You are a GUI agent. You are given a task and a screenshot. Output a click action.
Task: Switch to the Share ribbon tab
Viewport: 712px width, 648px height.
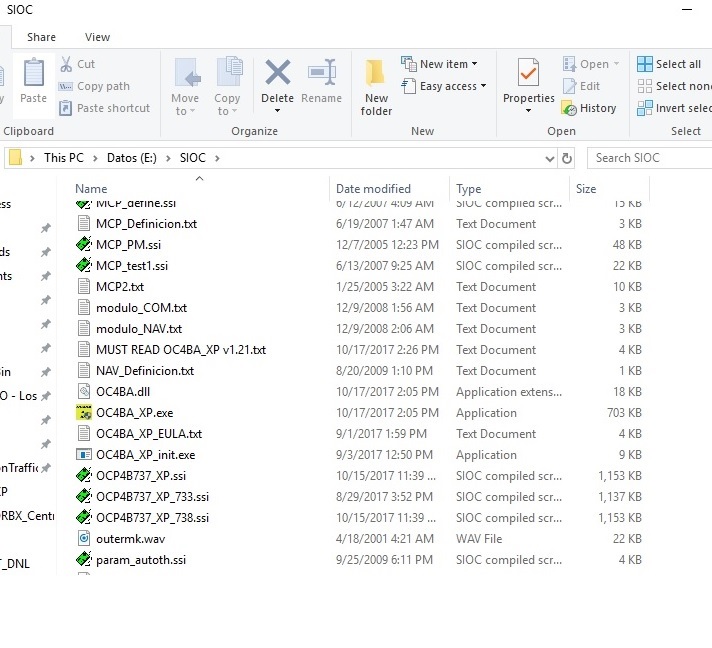point(41,37)
